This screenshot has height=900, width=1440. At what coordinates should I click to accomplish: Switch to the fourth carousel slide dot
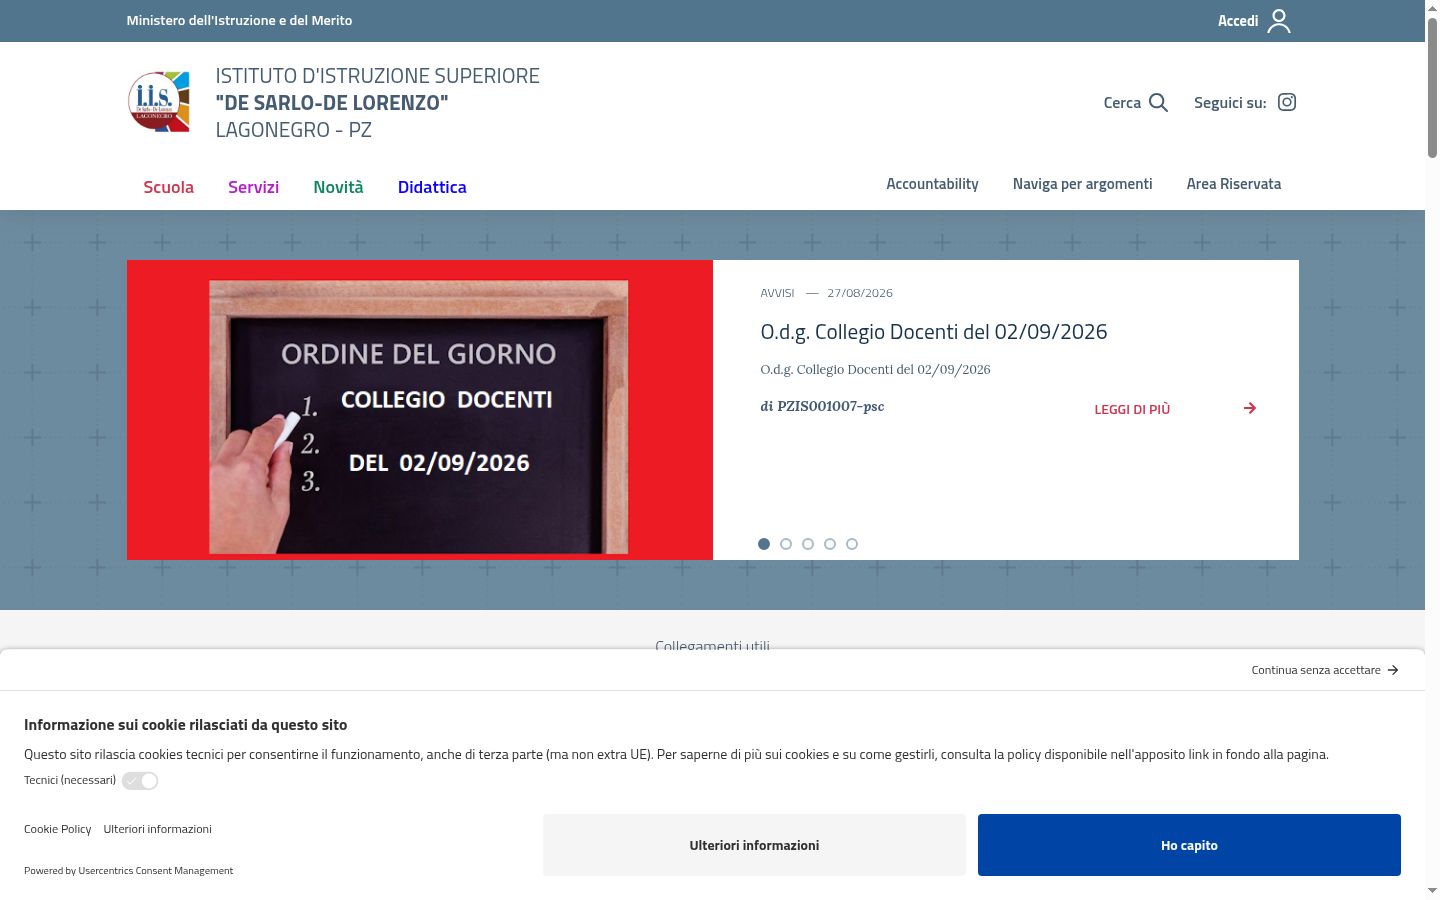(830, 544)
